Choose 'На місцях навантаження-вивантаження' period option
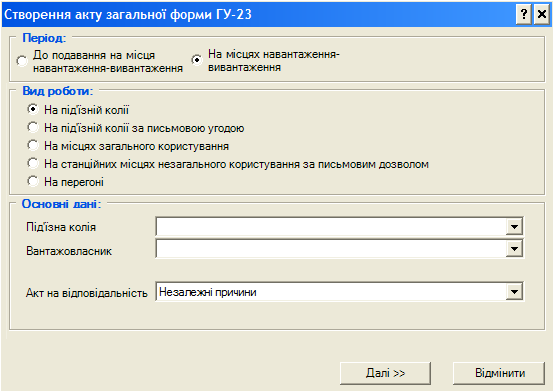 (197, 60)
